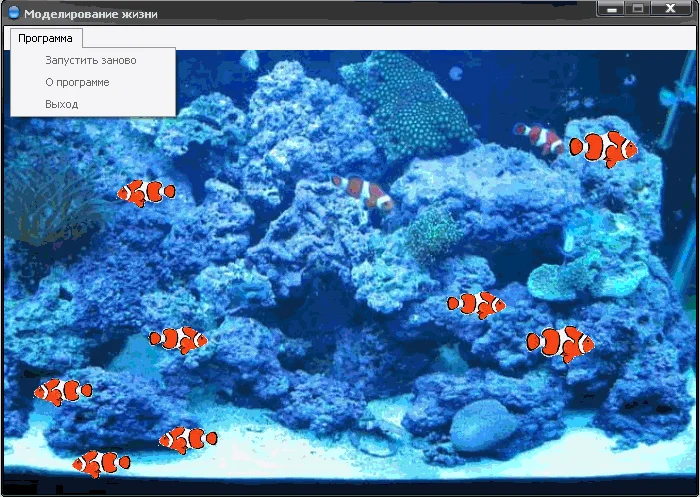Maximize the Моделирование жизни window
700x497 pixels.
pos(638,8)
